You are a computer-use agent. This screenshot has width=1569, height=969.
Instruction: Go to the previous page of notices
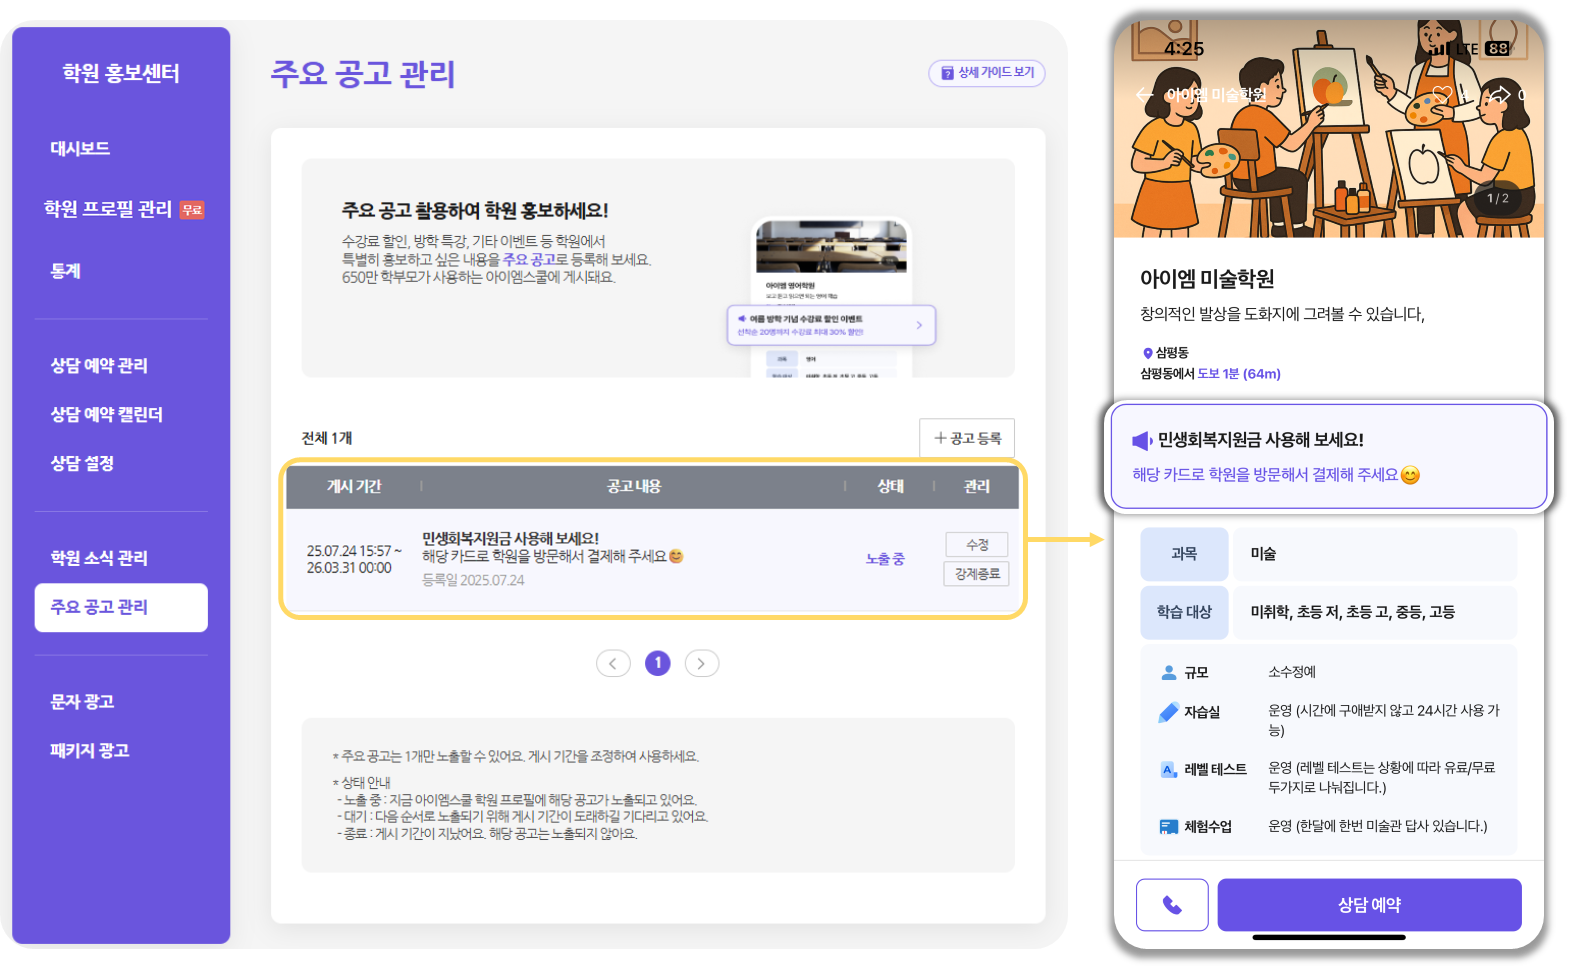click(x=613, y=663)
